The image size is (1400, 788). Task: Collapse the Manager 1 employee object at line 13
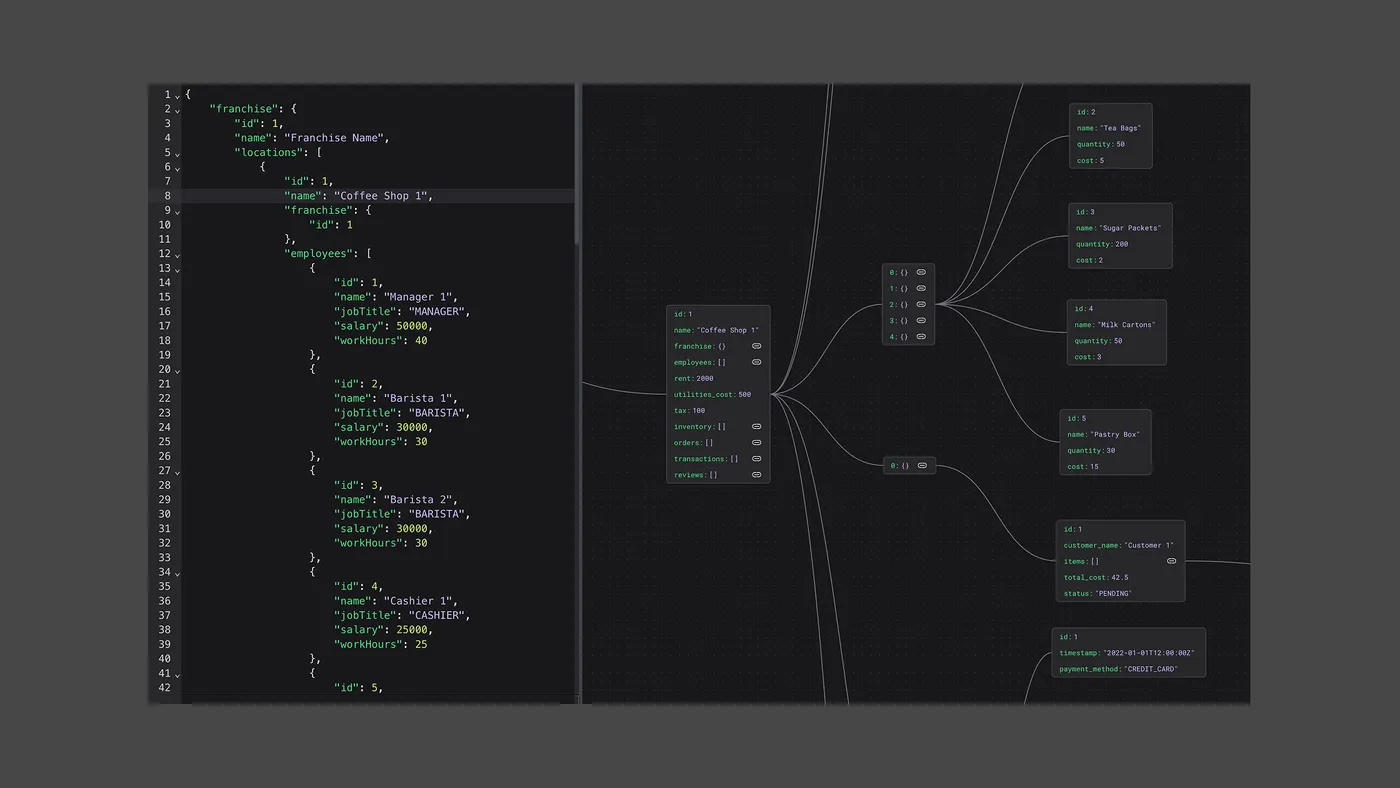pos(178,270)
